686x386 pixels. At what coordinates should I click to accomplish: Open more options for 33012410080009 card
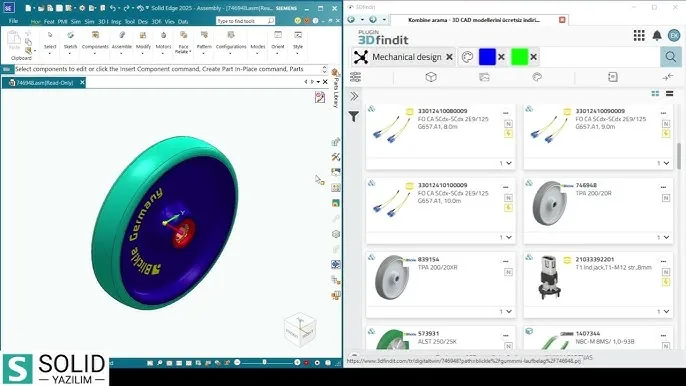pyautogui.click(x=506, y=113)
